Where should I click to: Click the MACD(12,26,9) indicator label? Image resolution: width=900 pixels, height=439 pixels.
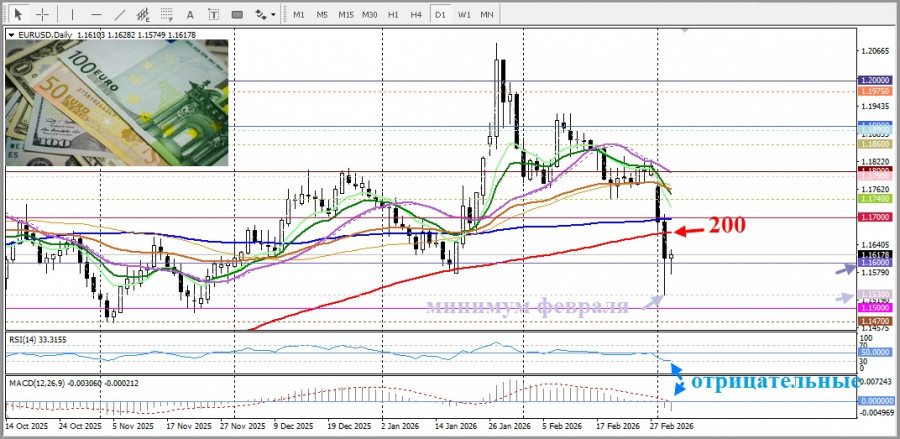click(73, 383)
